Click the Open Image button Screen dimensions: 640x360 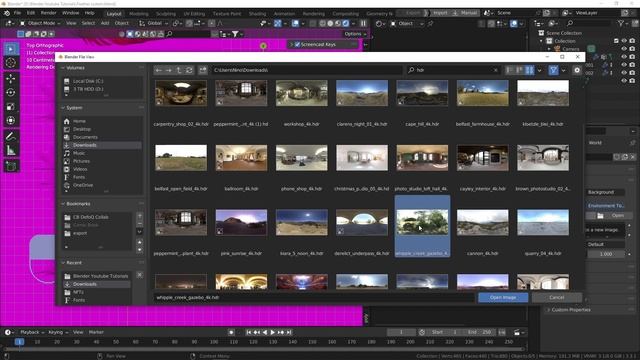[x=503, y=298]
